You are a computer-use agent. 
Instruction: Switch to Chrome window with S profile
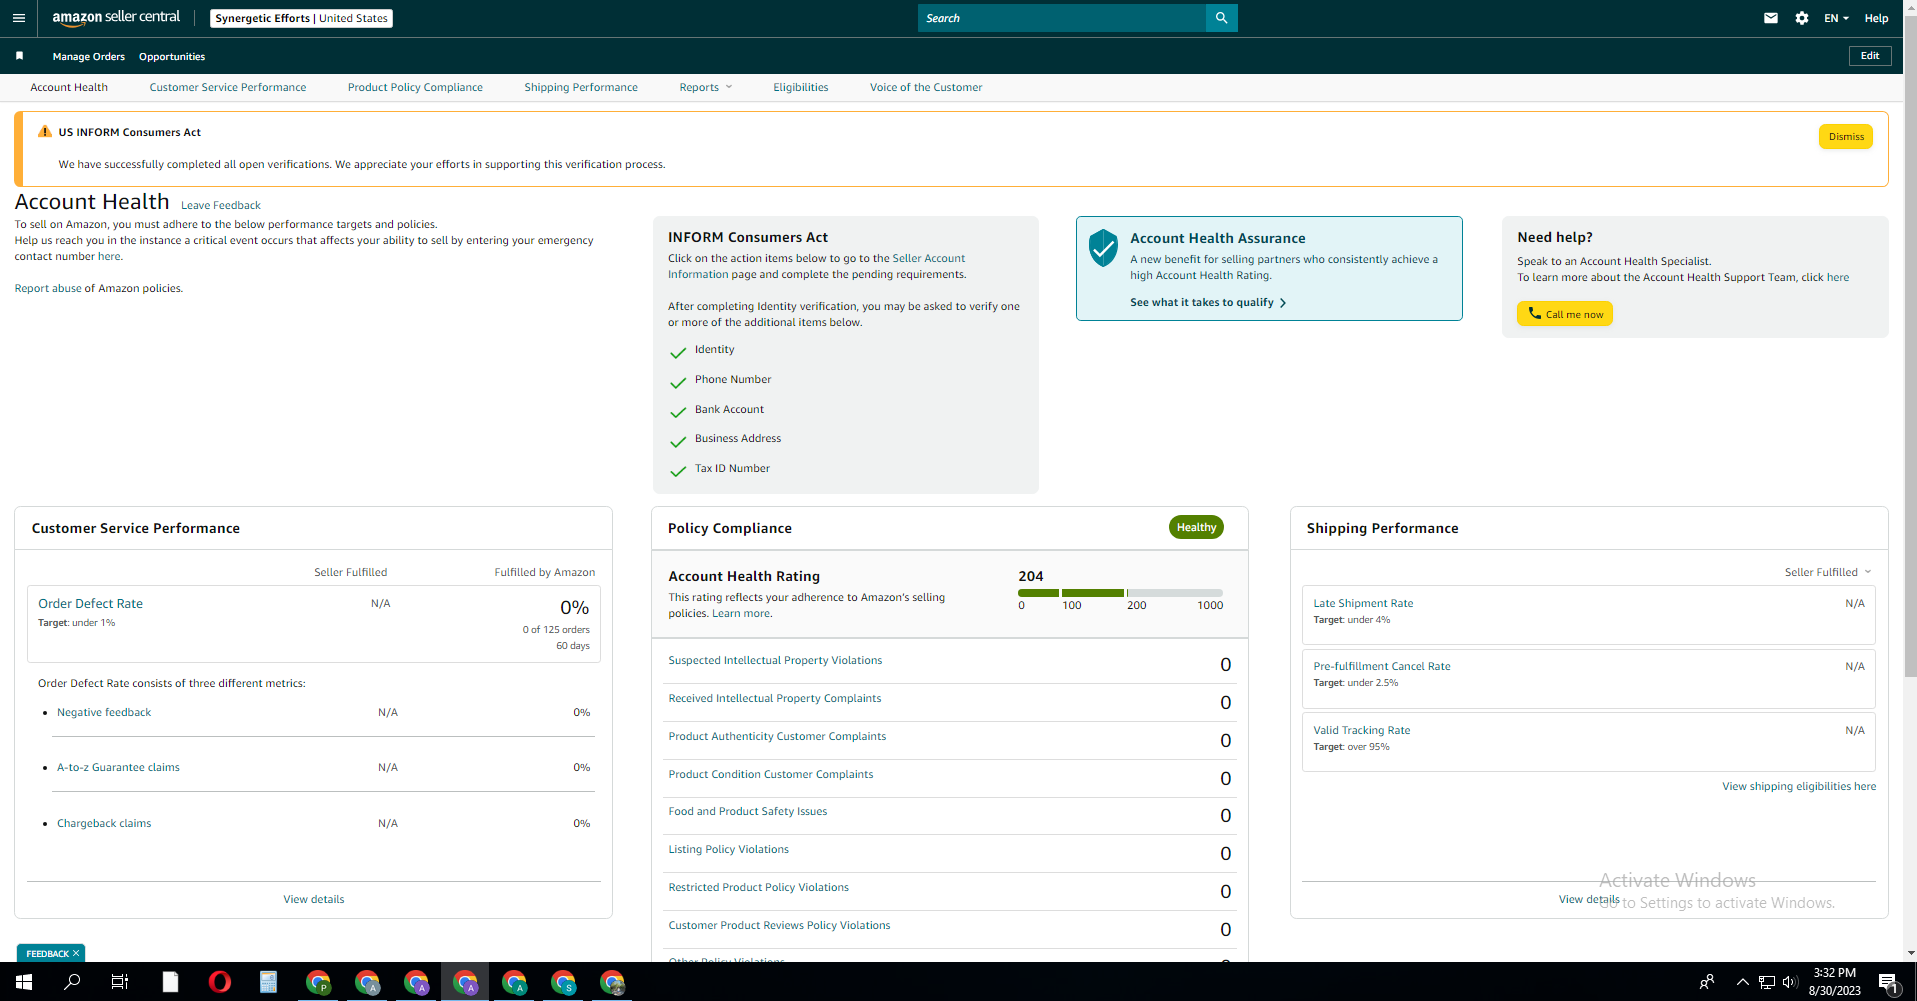(563, 982)
